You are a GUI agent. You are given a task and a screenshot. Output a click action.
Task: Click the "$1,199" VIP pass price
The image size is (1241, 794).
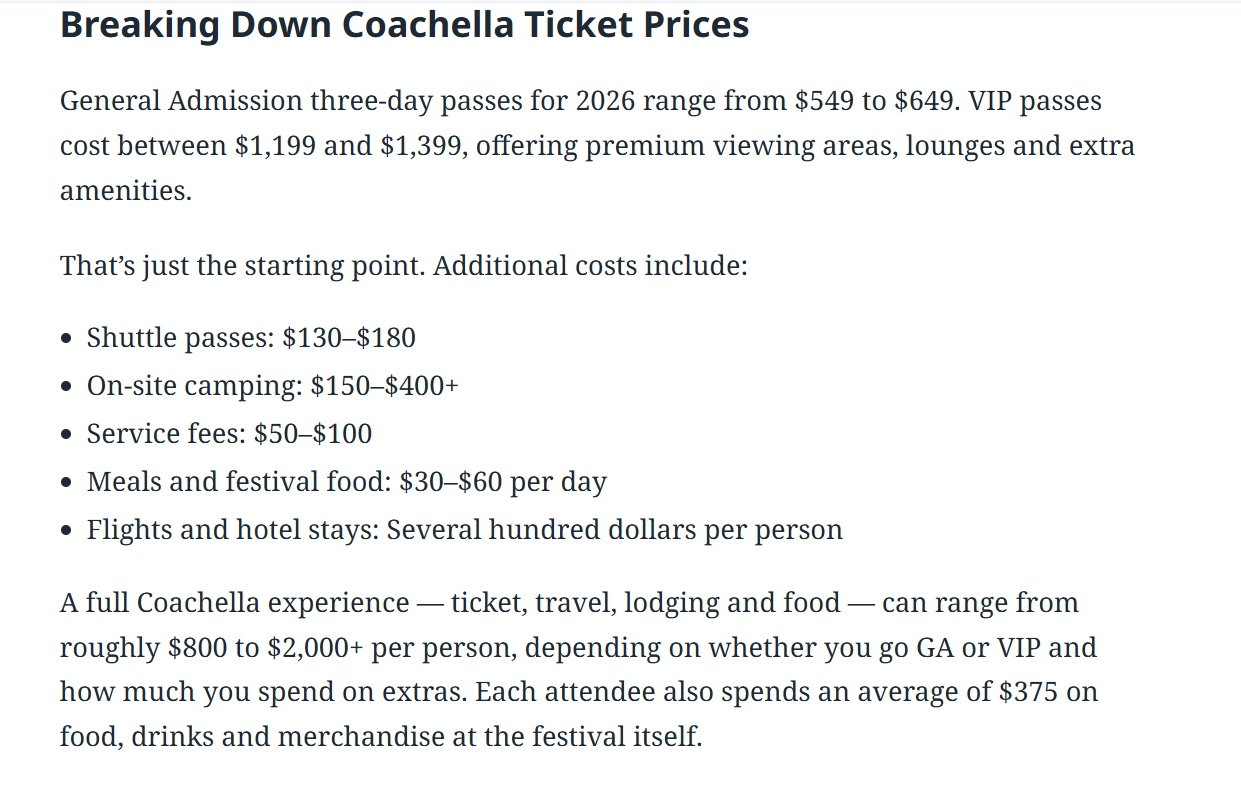click(276, 146)
